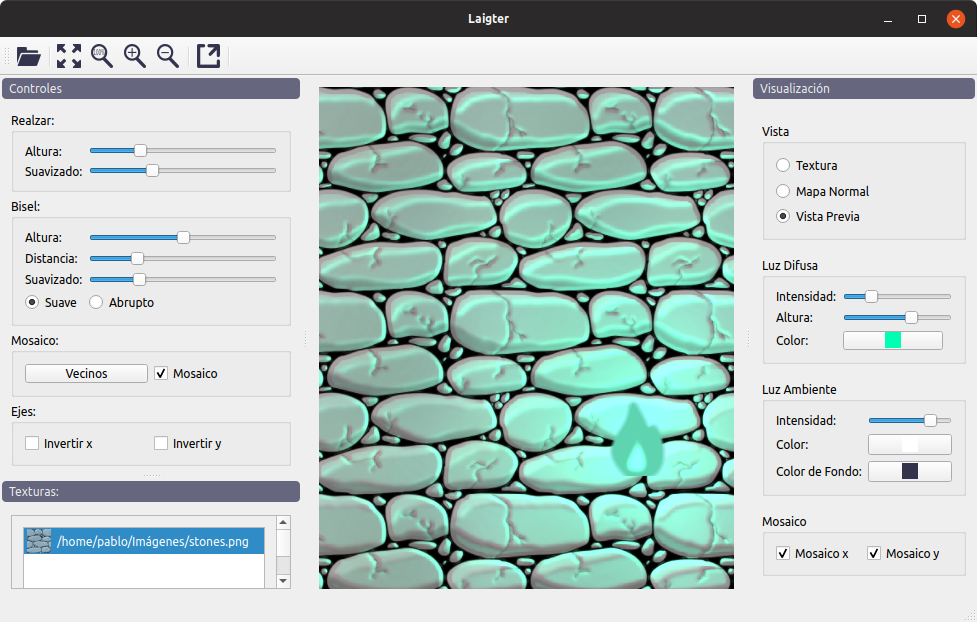This screenshot has height=622, width=977.
Task: Click the zoom out magnifier icon
Action: 168,56
